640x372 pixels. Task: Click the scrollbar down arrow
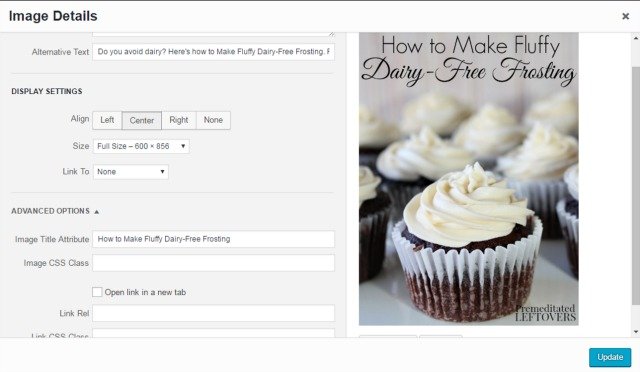[x=636, y=332]
